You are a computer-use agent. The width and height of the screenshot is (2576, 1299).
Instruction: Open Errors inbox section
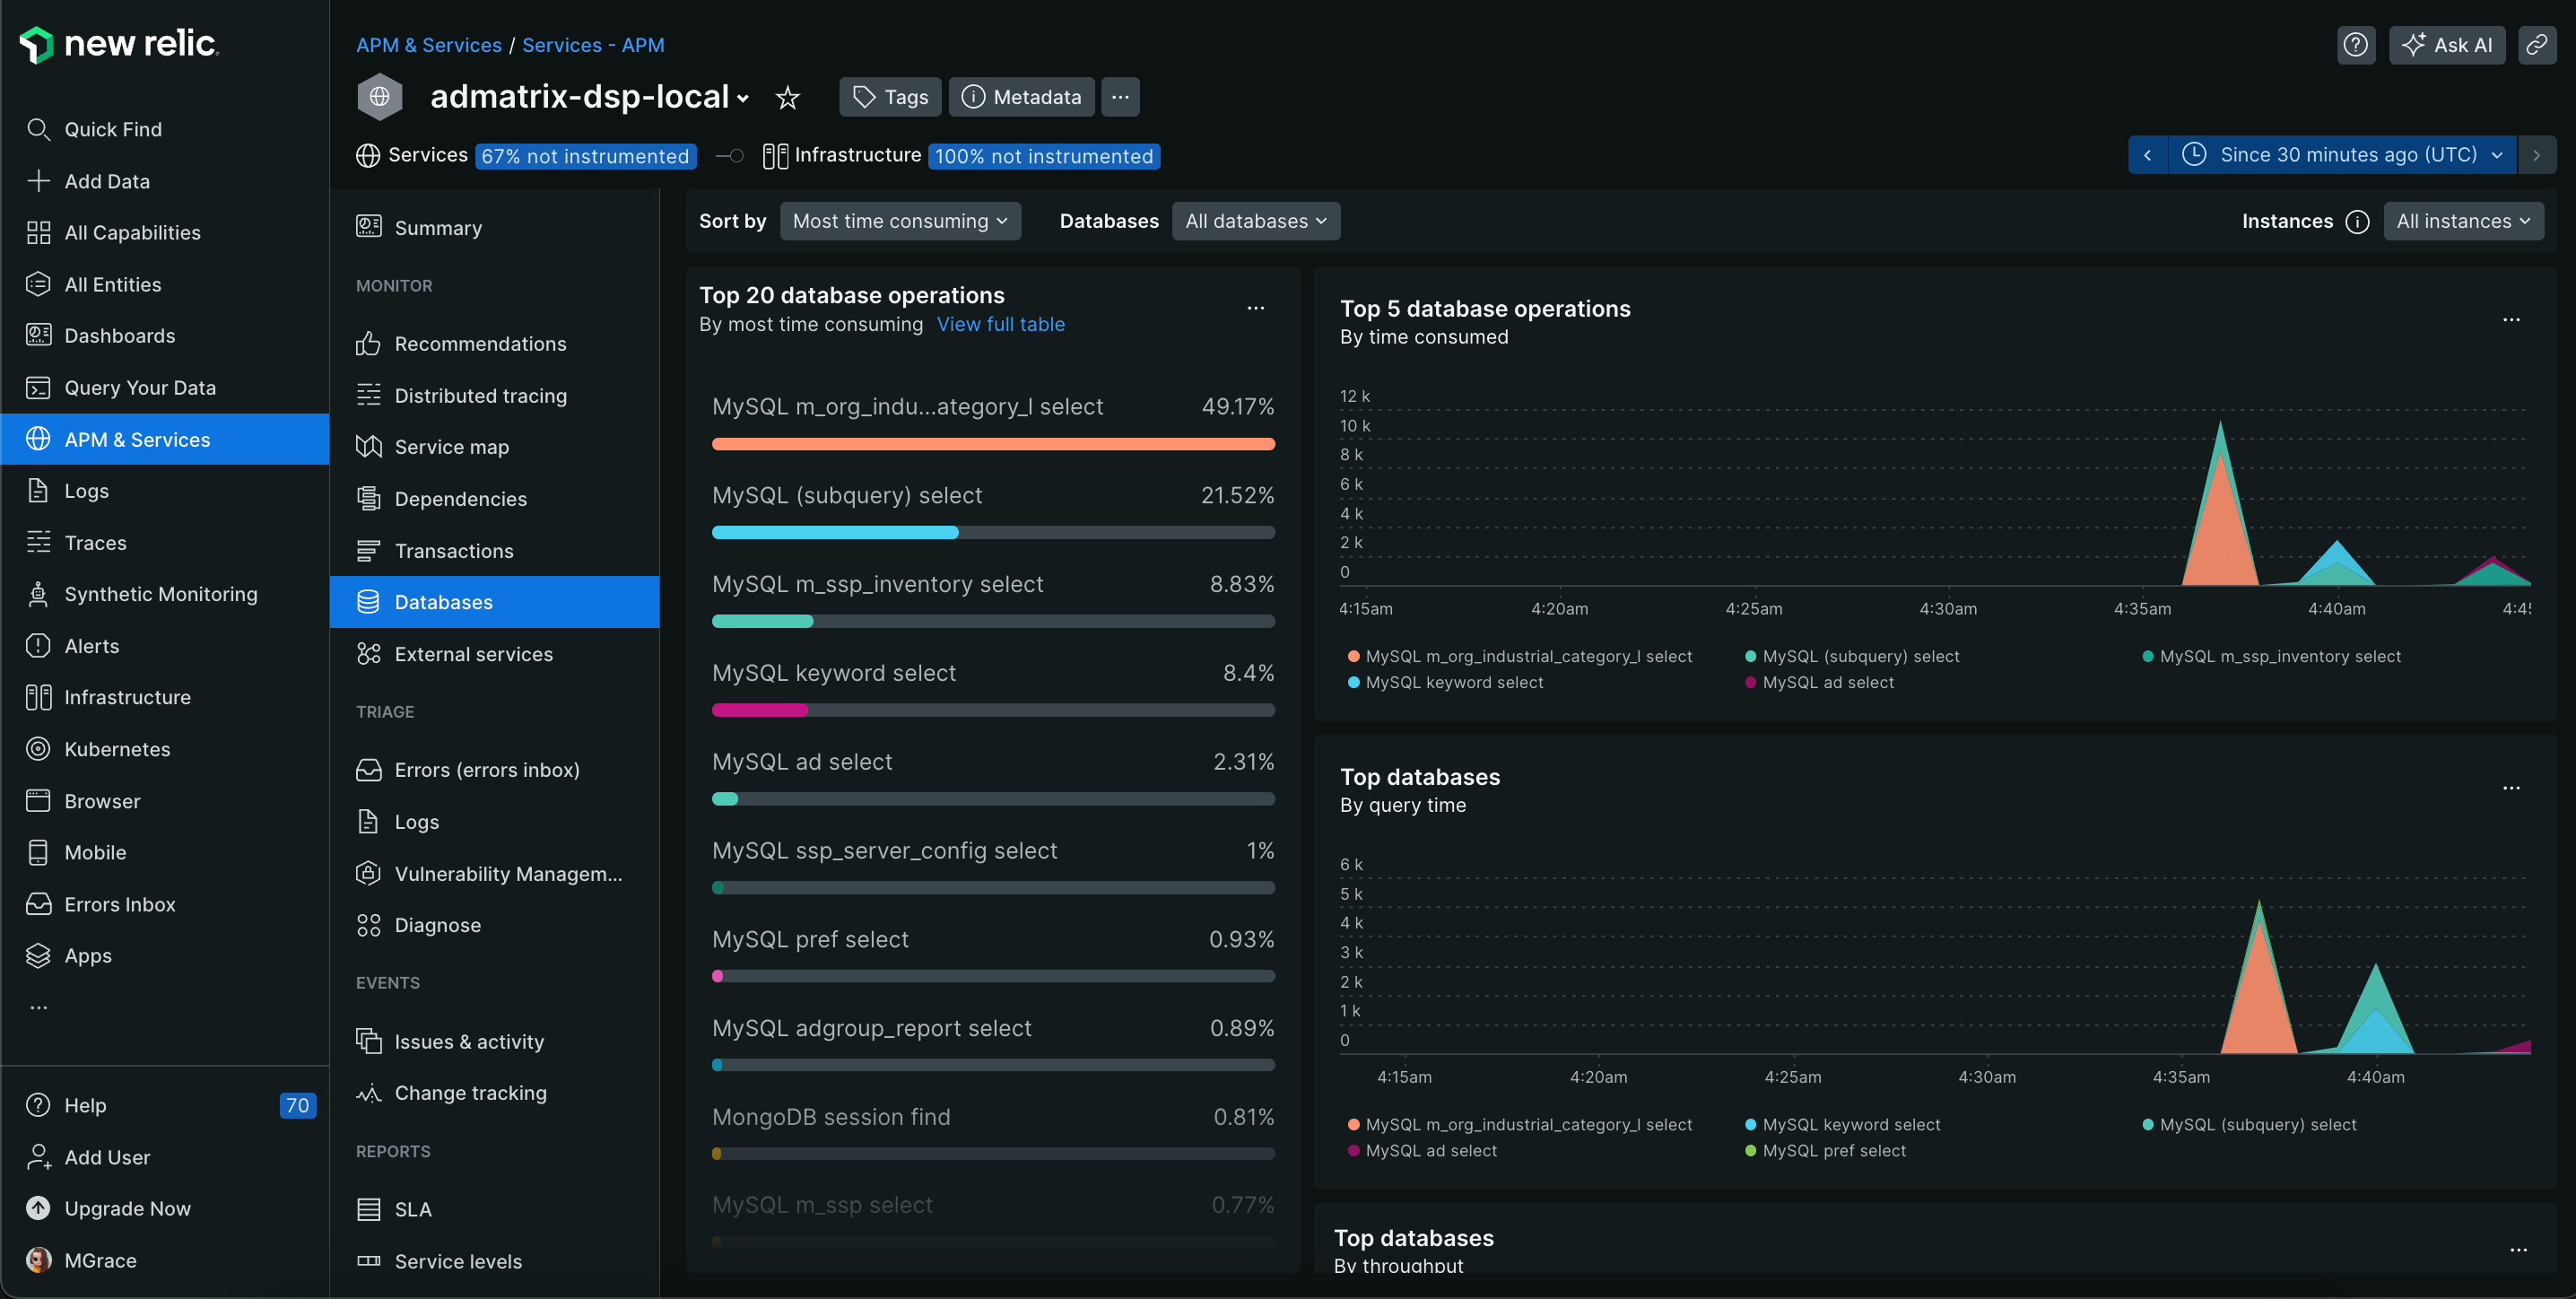119,904
